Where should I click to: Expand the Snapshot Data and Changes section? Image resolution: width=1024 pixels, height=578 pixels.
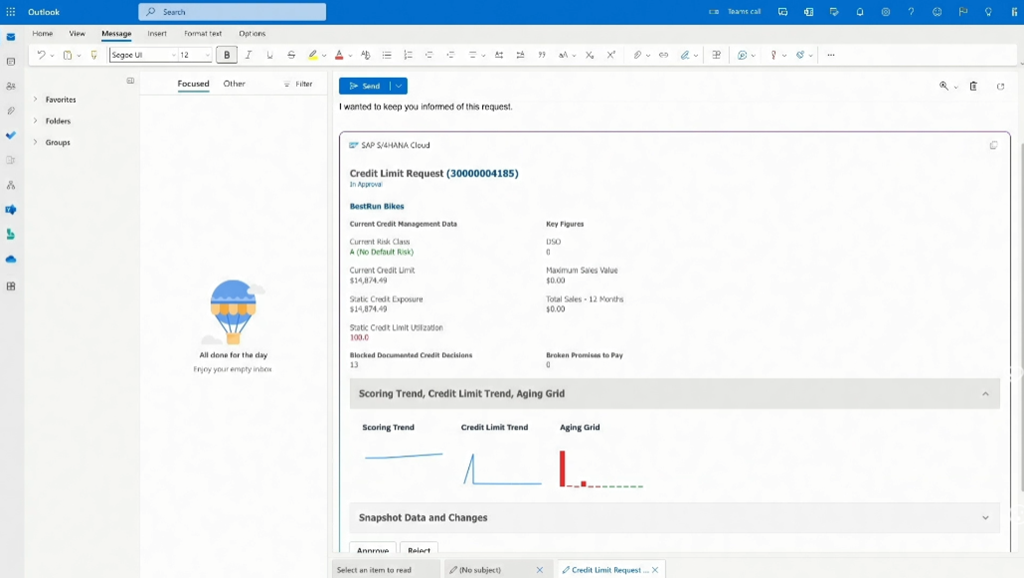tap(985, 518)
